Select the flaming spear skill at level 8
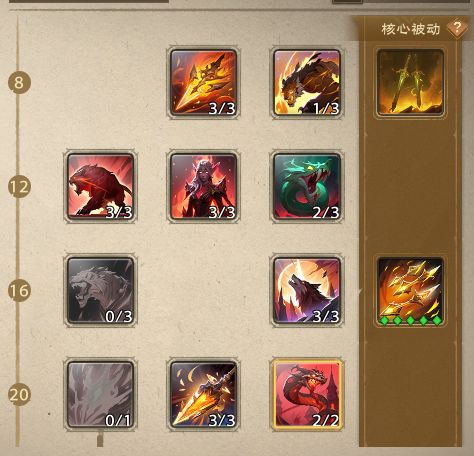The width and height of the screenshot is (474, 456). coord(203,83)
